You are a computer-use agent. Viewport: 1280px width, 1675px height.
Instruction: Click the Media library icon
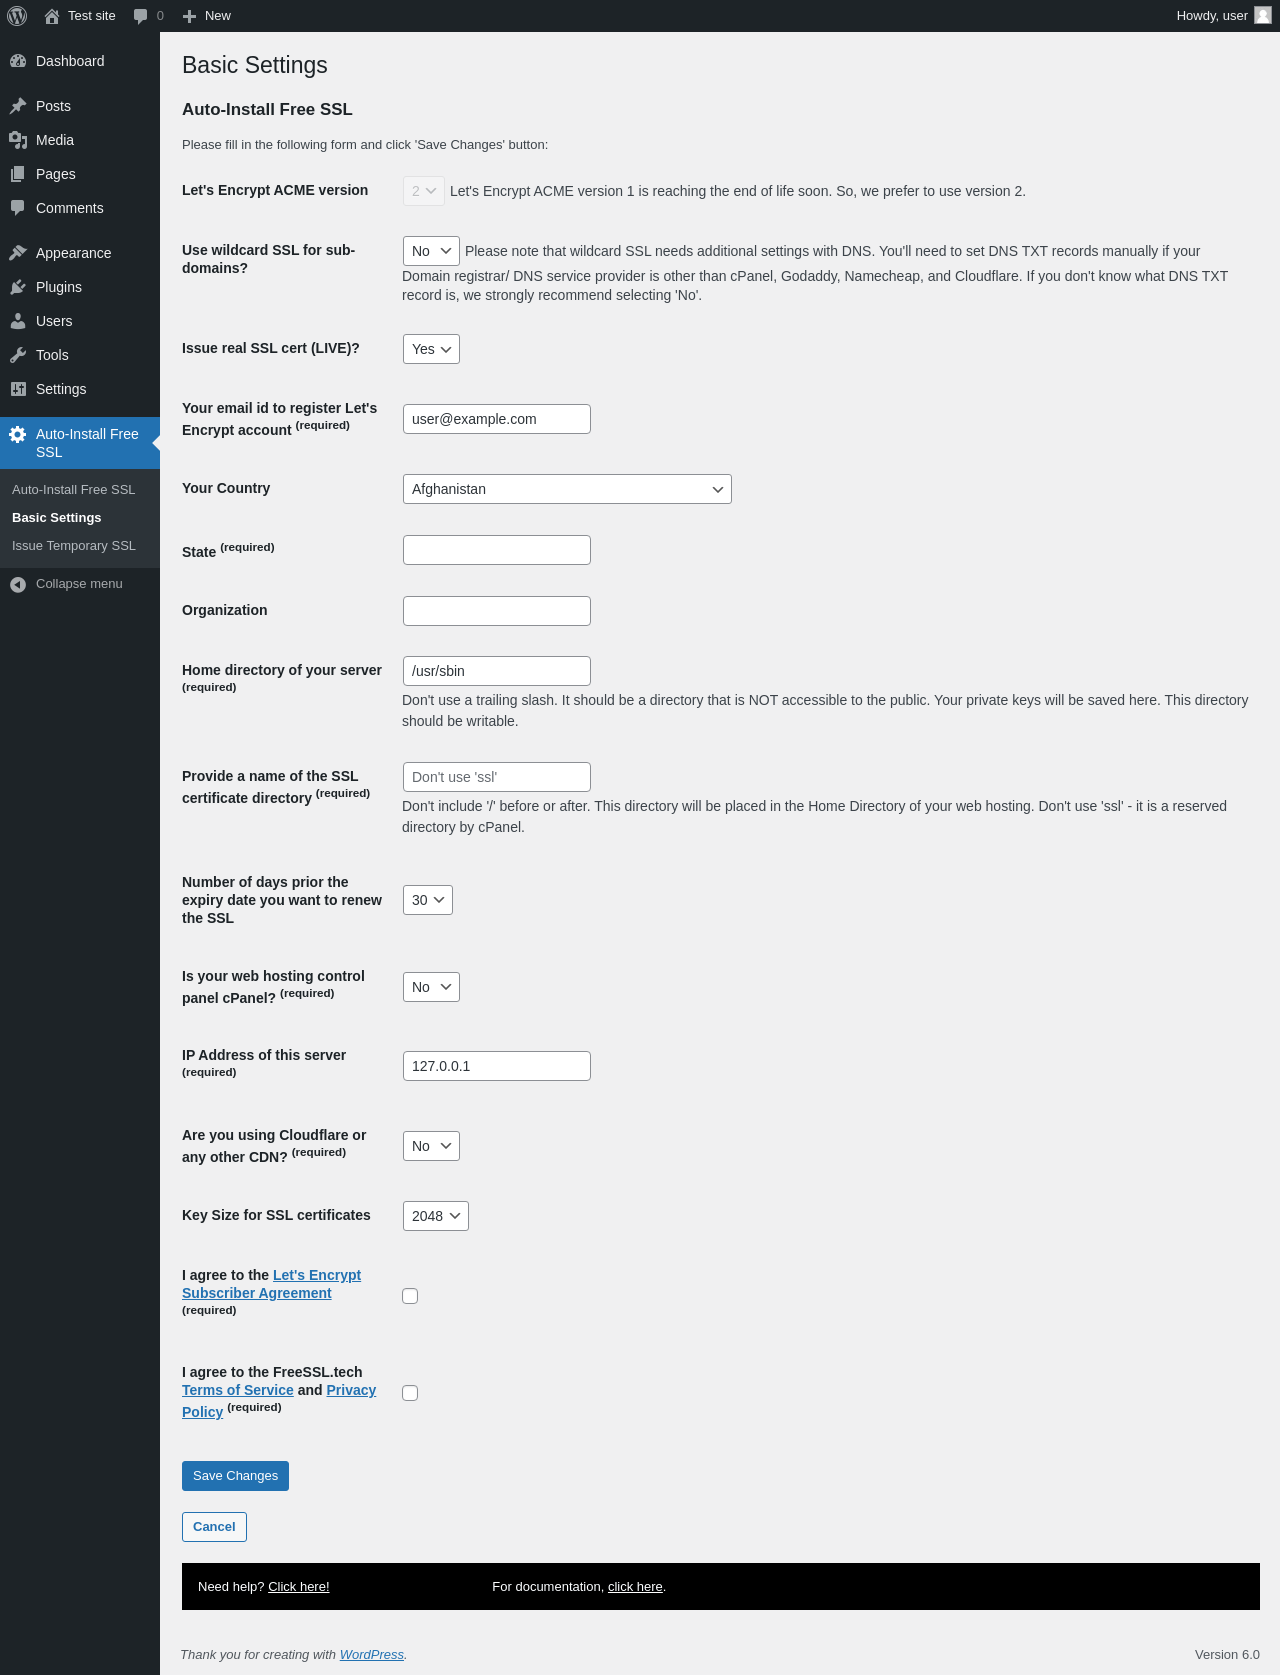click(x=18, y=140)
